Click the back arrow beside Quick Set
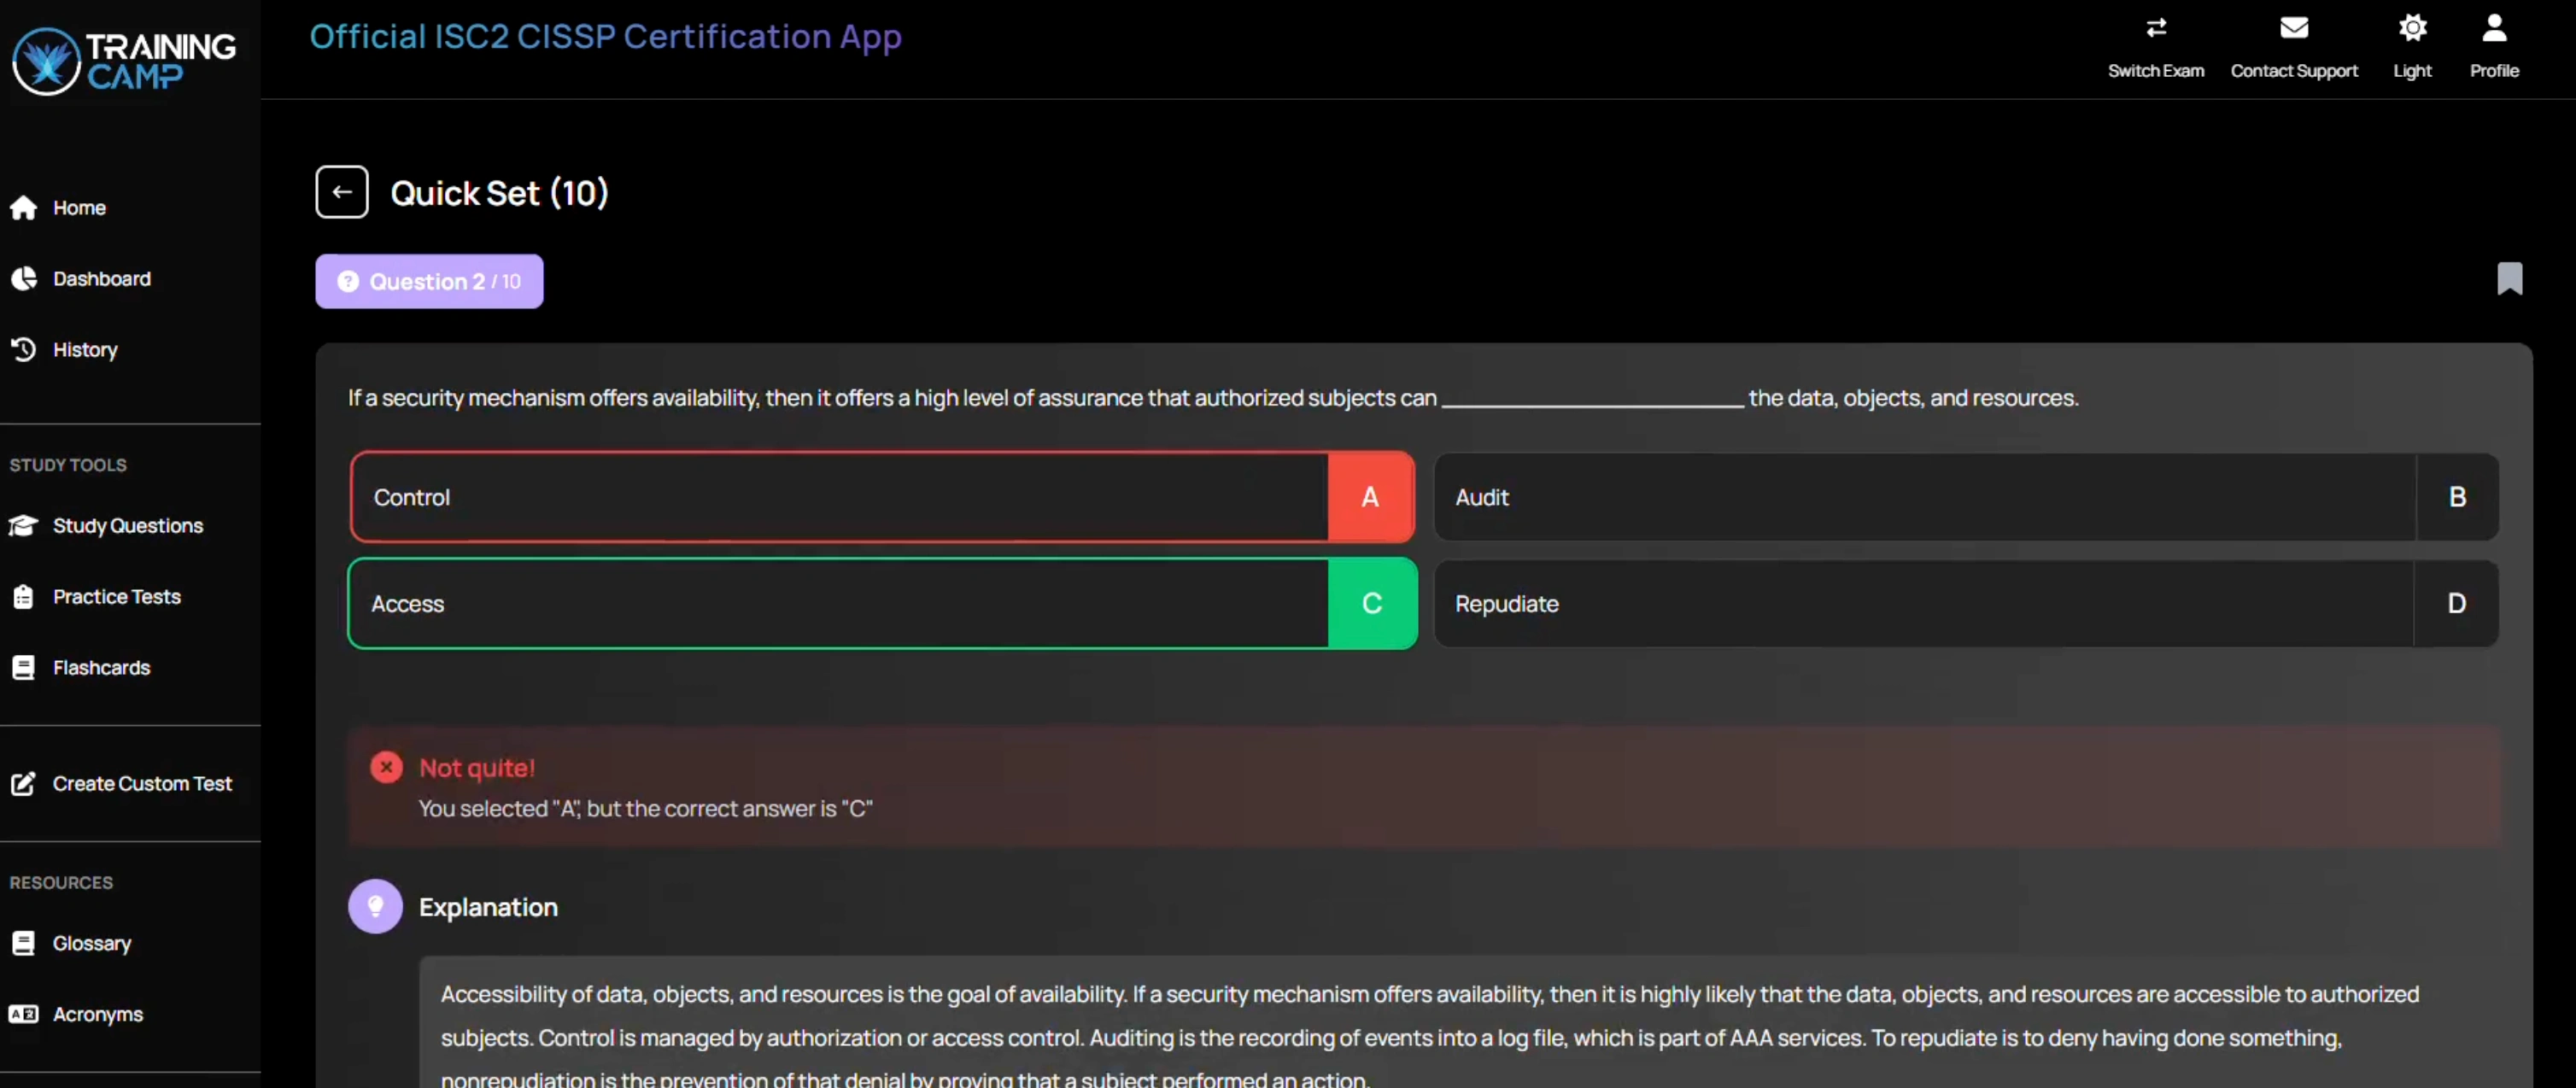Viewport: 2576px width, 1088px height. 341,192
